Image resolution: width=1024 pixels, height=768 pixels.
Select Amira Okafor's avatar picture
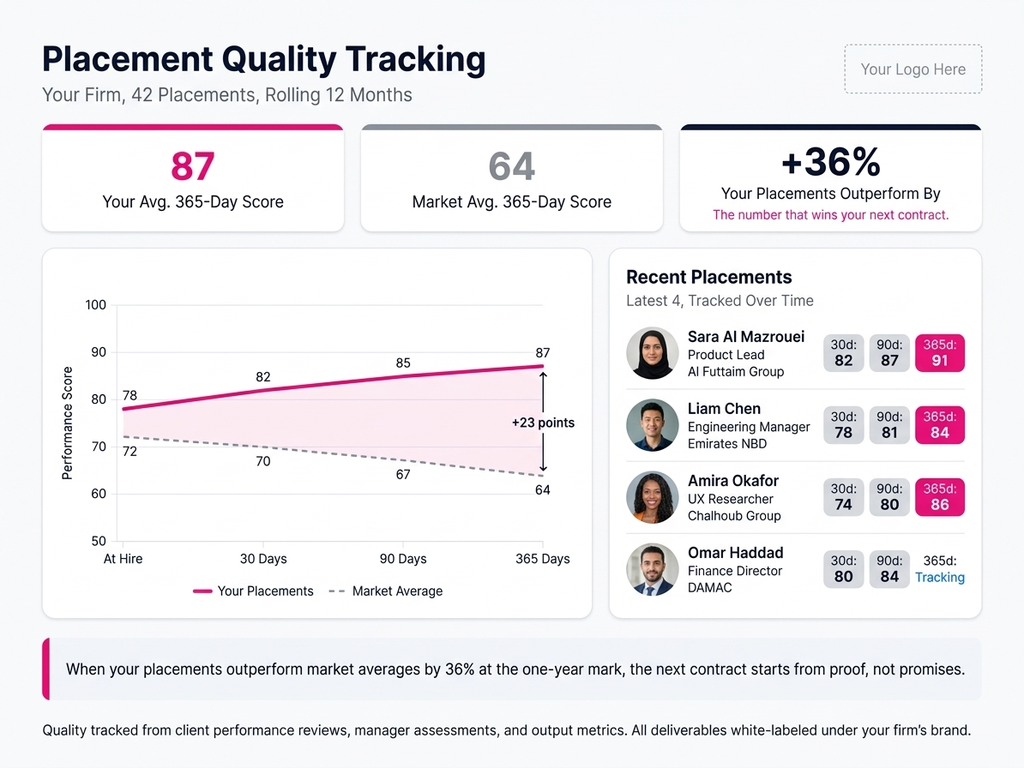[652, 497]
